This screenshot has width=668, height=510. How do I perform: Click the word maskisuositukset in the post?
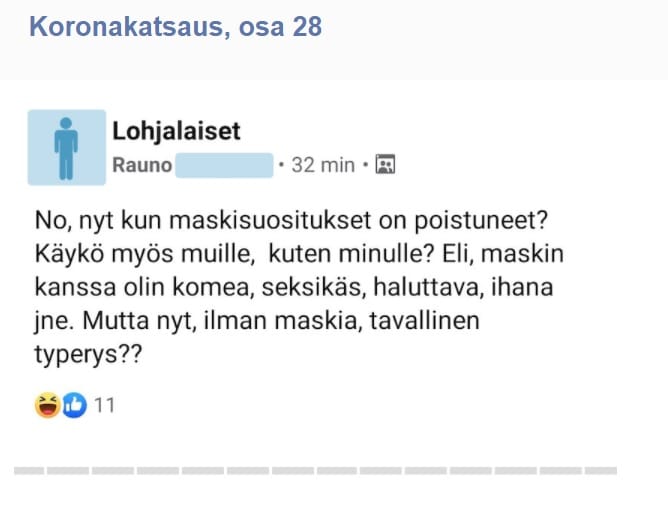(x=270, y=221)
